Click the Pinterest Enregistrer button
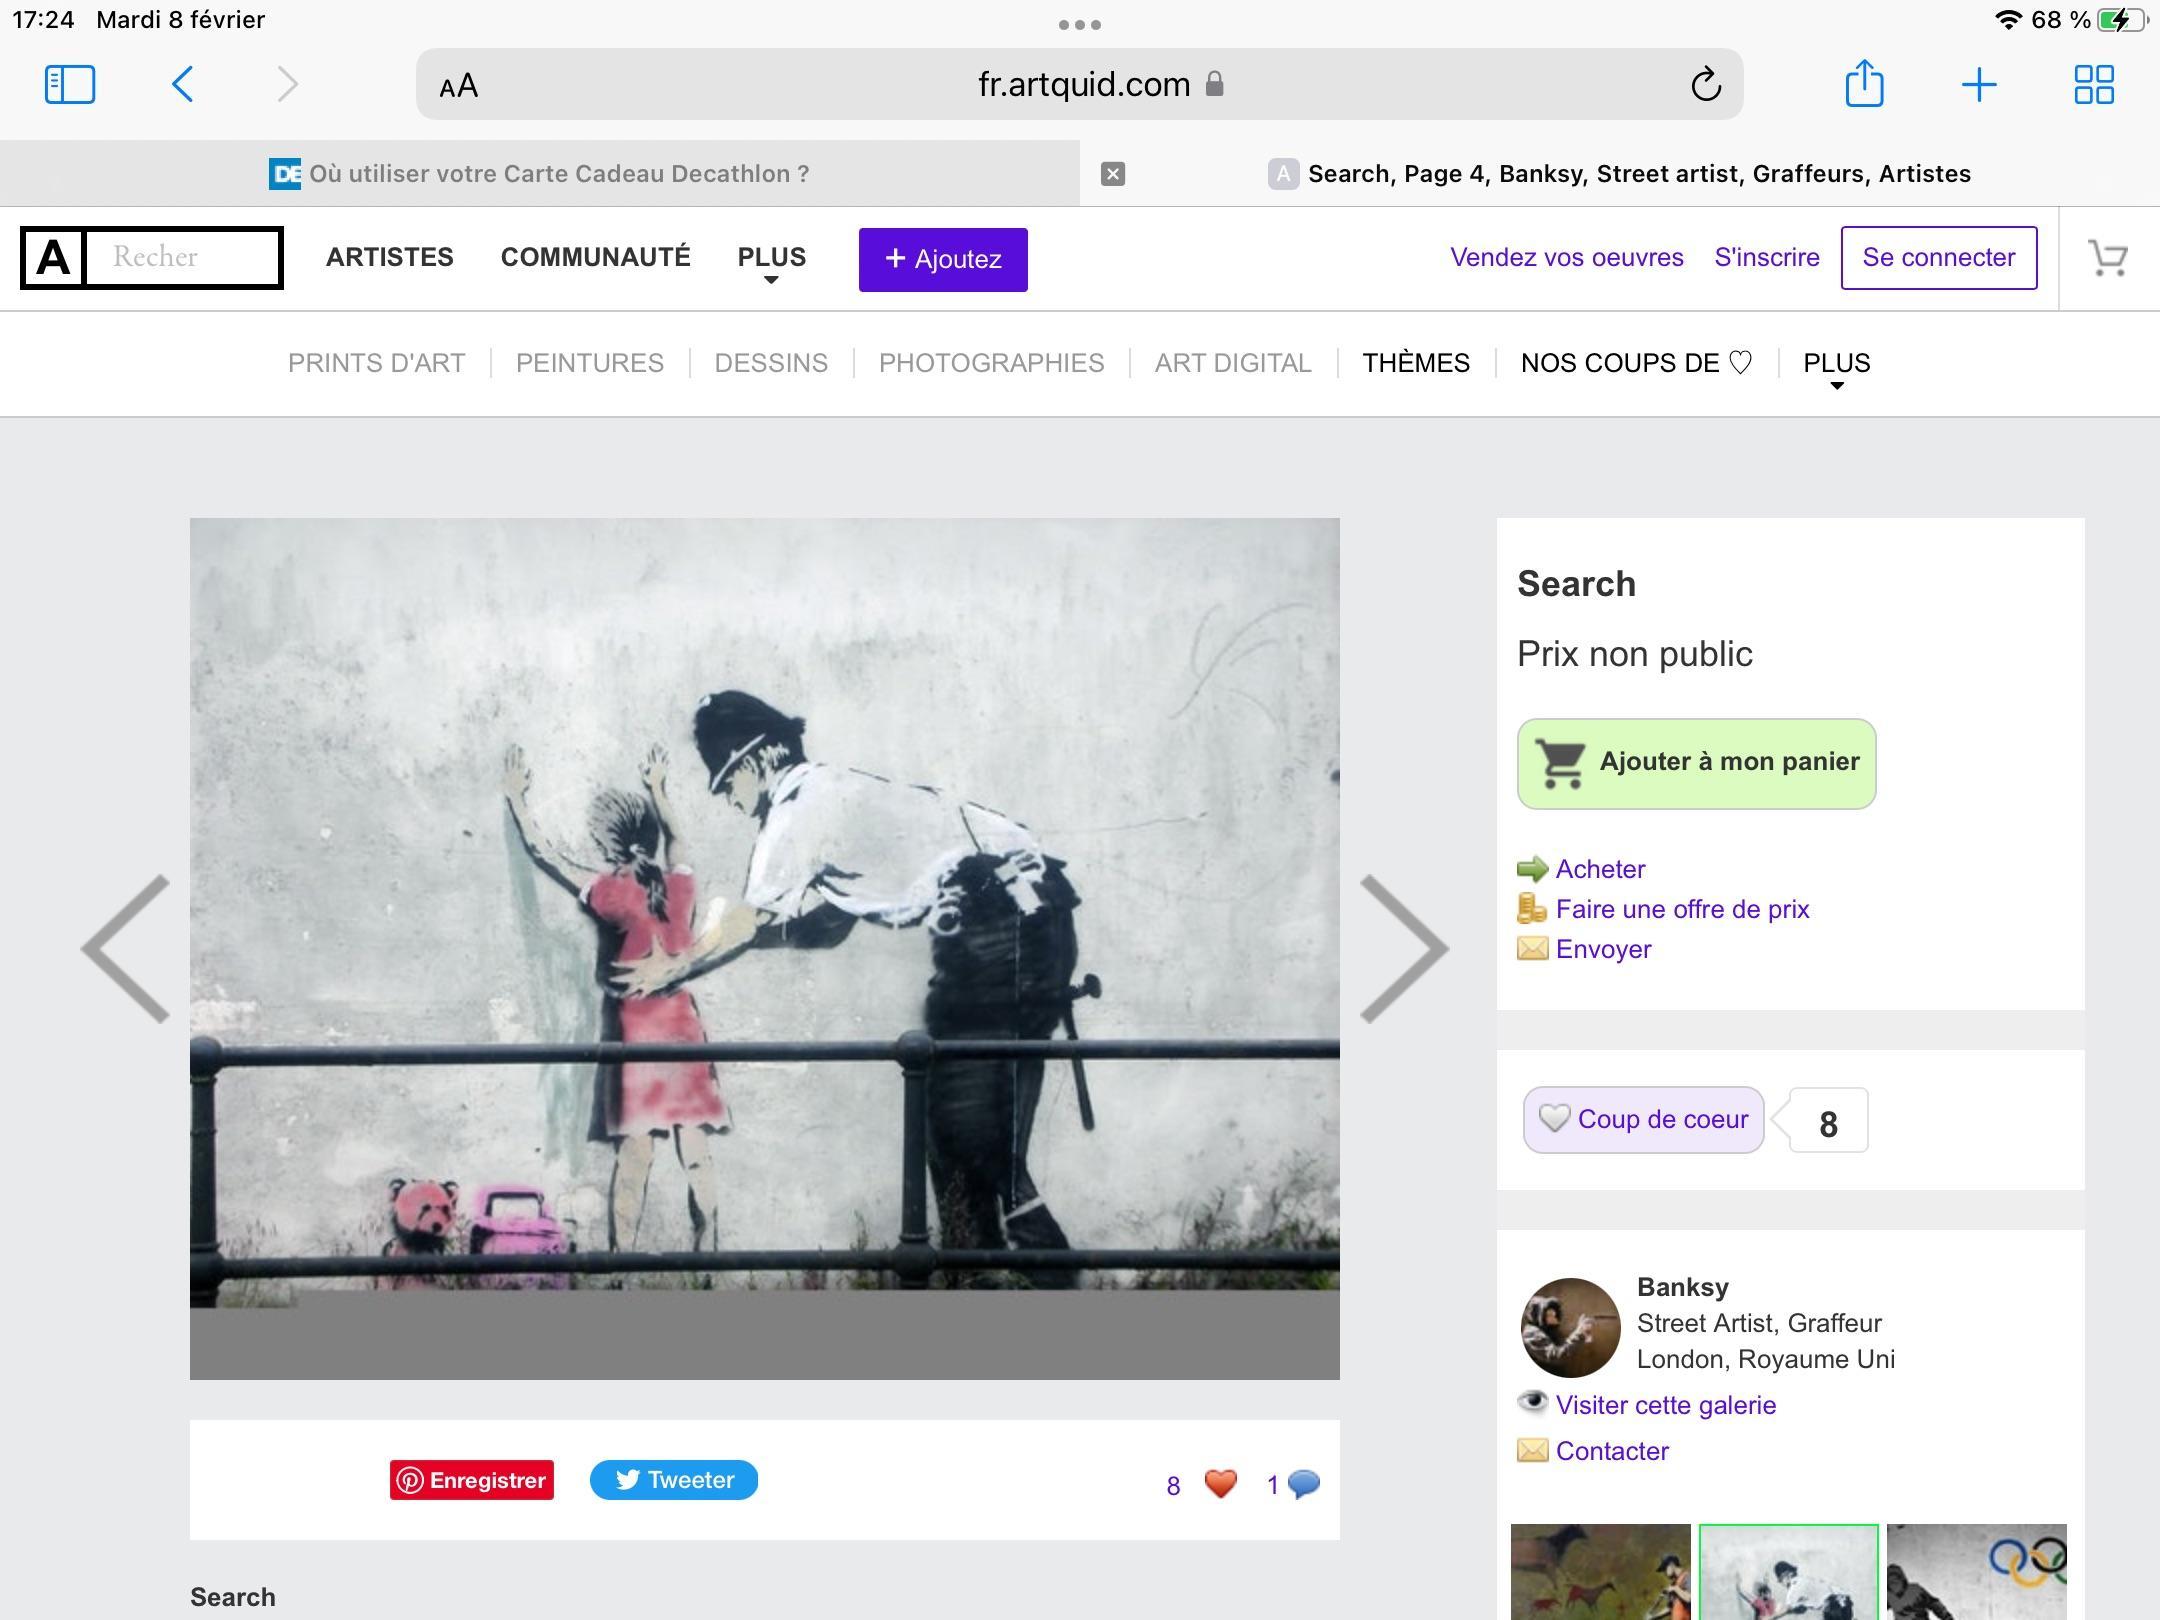The width and height of the screenshot is (2160, 1620). (472, 1480)
